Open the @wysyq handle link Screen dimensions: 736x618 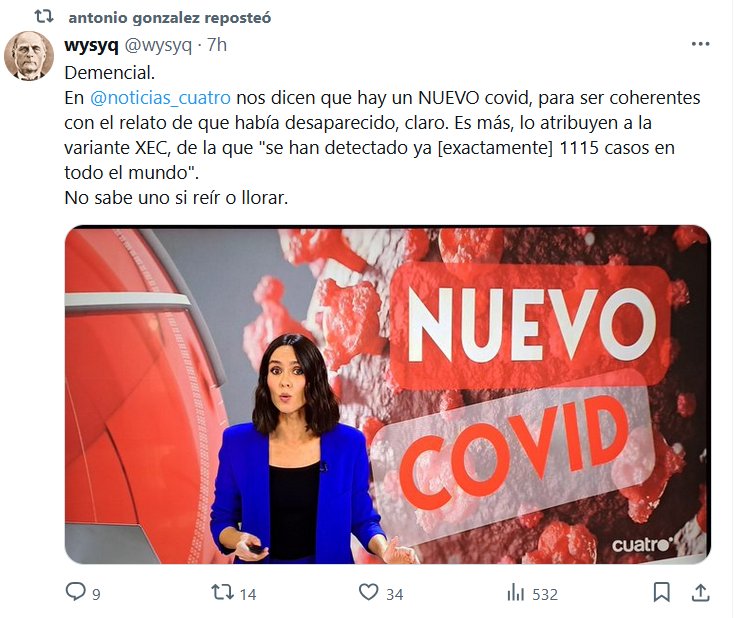point(158,46)
